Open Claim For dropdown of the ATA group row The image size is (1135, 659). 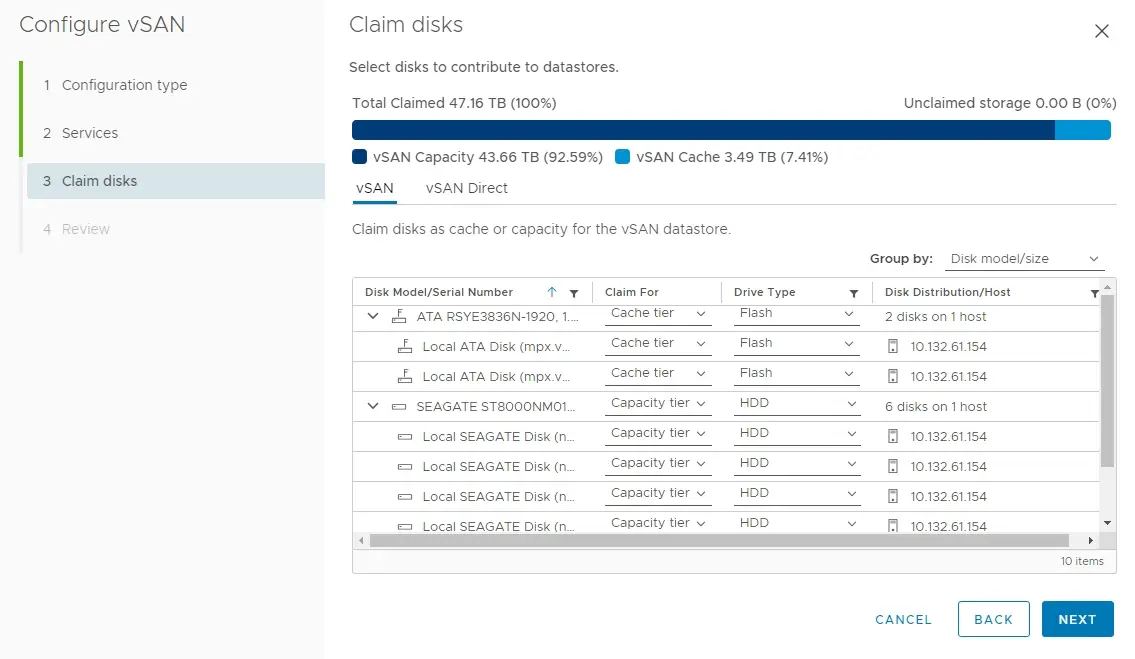[x=658, y=314]
